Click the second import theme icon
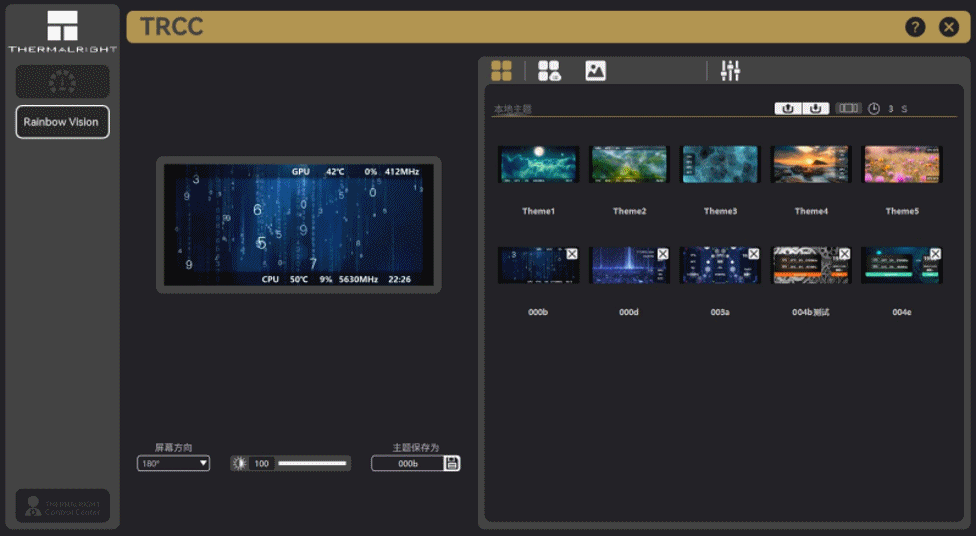 coord(816,108)
